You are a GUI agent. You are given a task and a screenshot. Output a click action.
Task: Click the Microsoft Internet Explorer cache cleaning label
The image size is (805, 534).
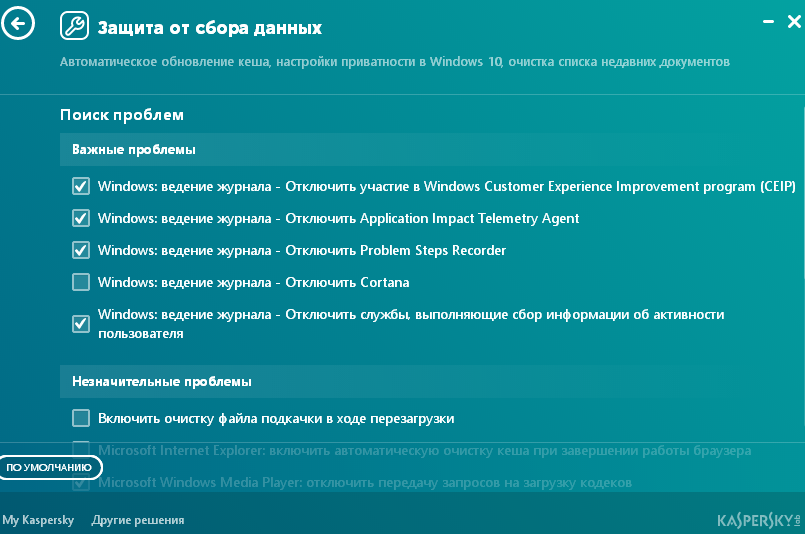click(x=425, y=450)
